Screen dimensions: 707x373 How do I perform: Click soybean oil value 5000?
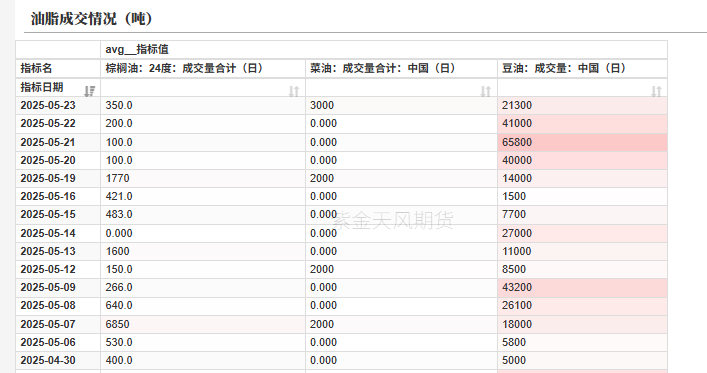[514, 361]
